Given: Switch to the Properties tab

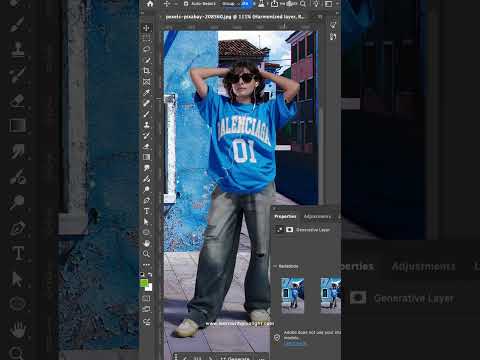Looking at the screenshot, I should click(x=285, y=216).
